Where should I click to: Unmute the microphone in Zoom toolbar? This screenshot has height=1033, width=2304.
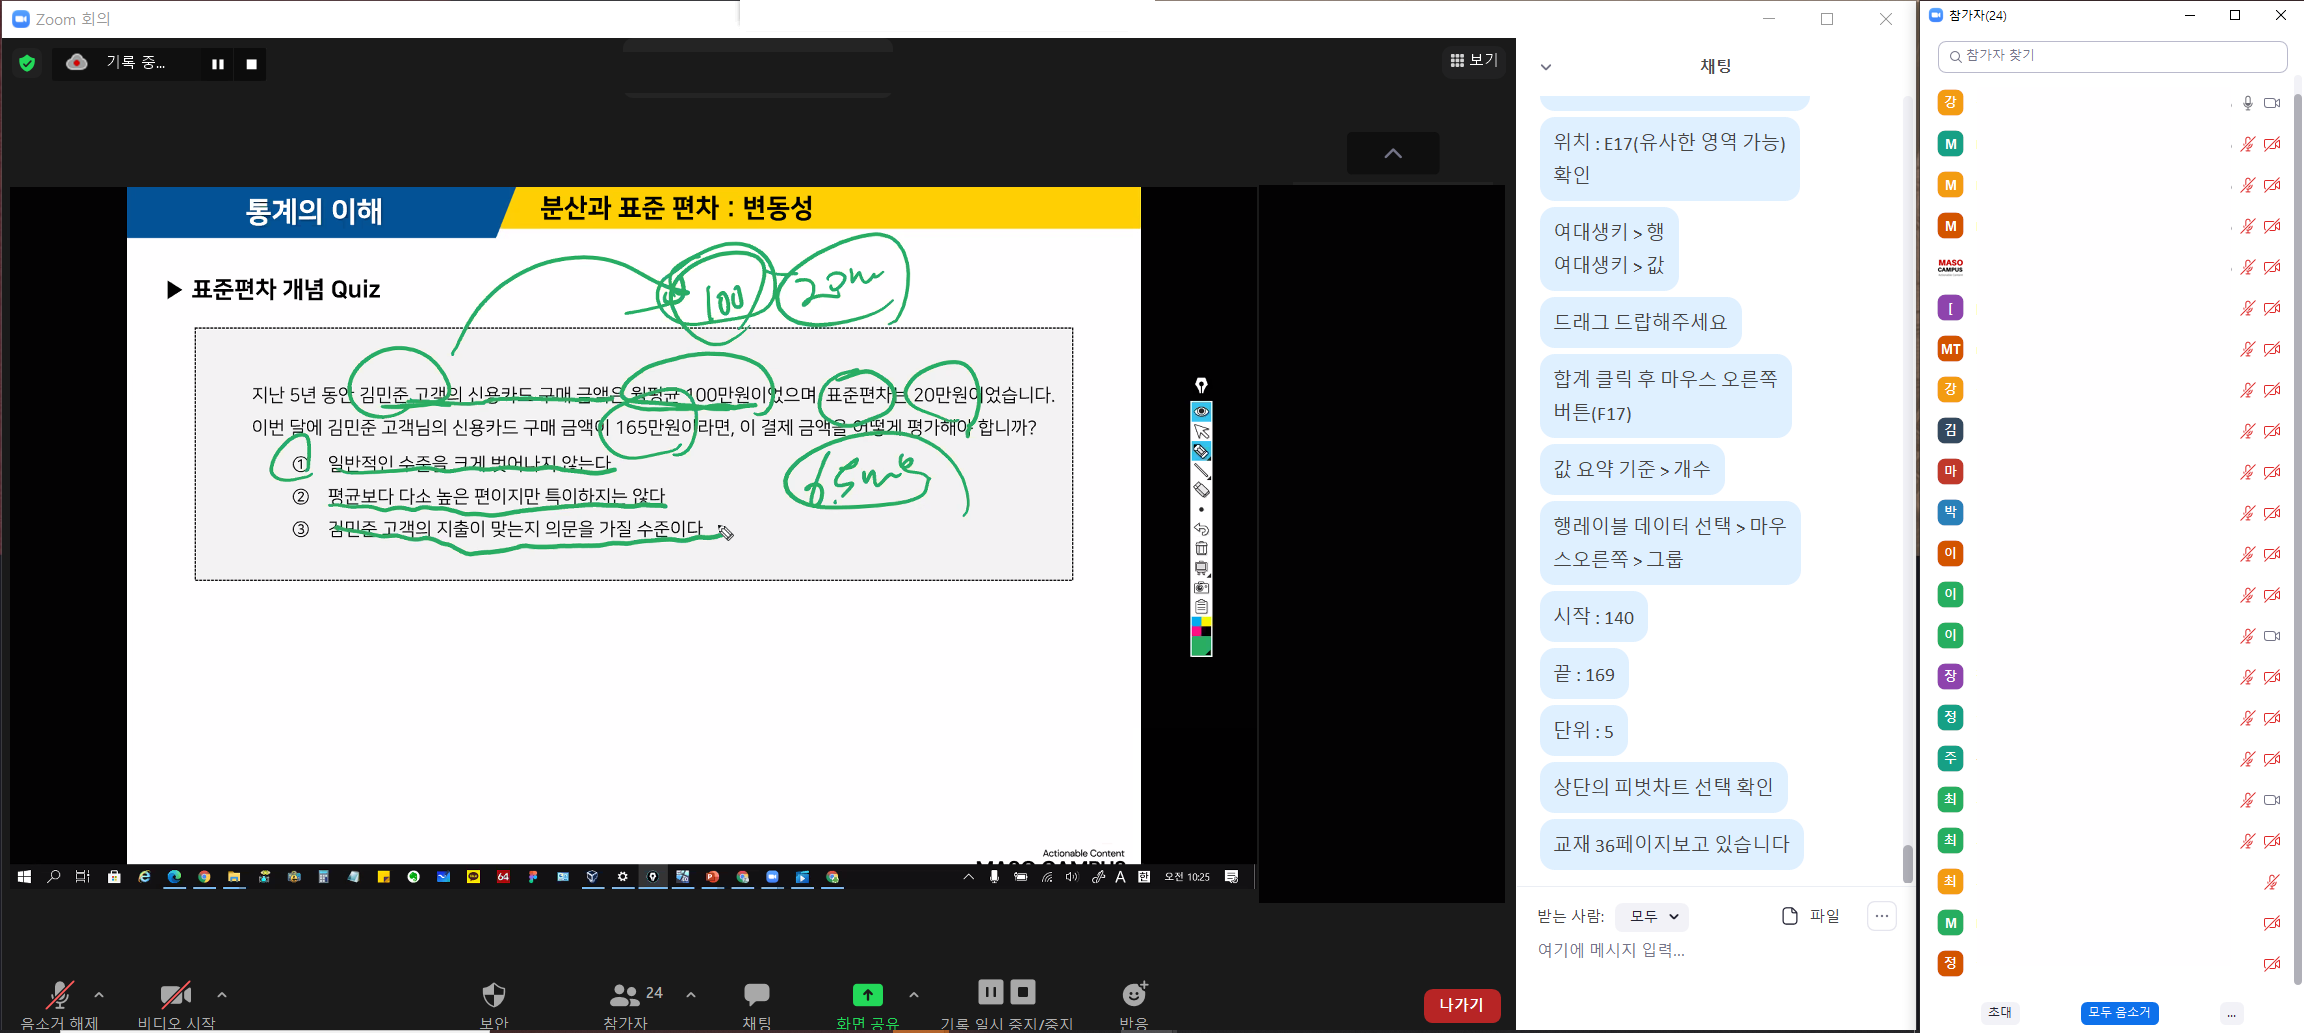[59, 995]
